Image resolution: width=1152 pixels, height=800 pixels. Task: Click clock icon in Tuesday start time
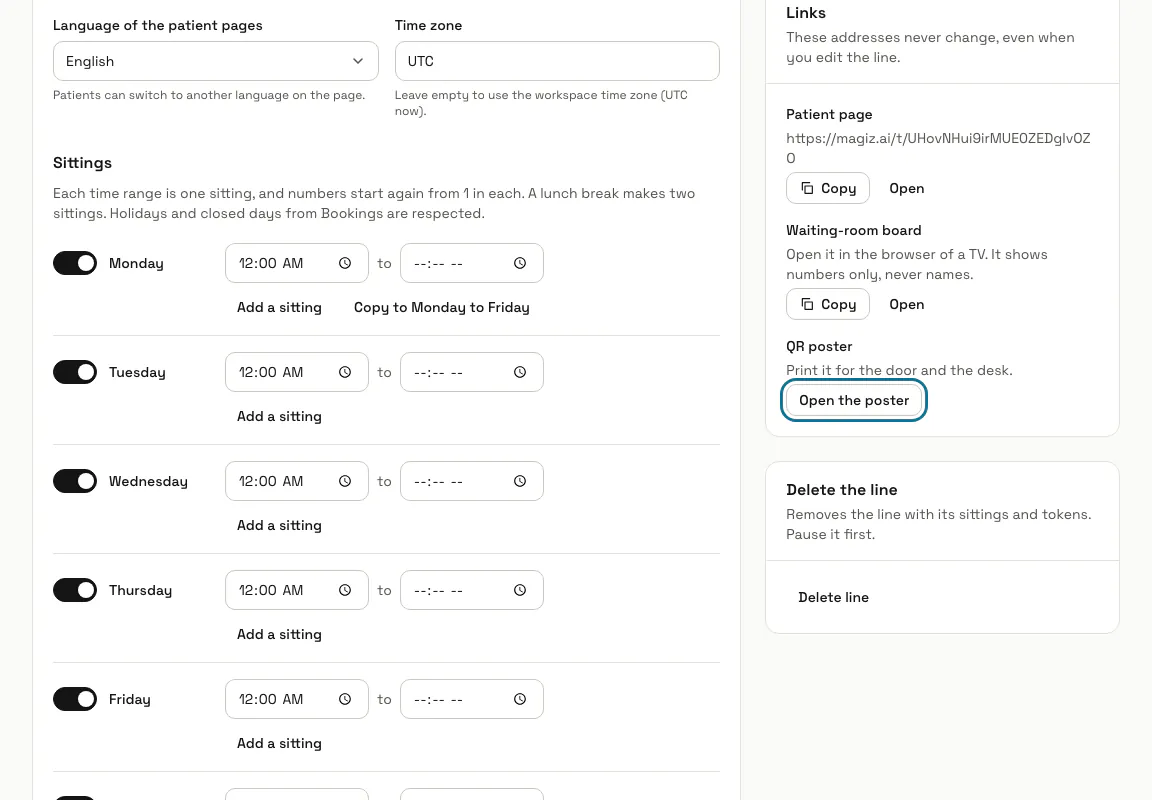click(345, 372)
